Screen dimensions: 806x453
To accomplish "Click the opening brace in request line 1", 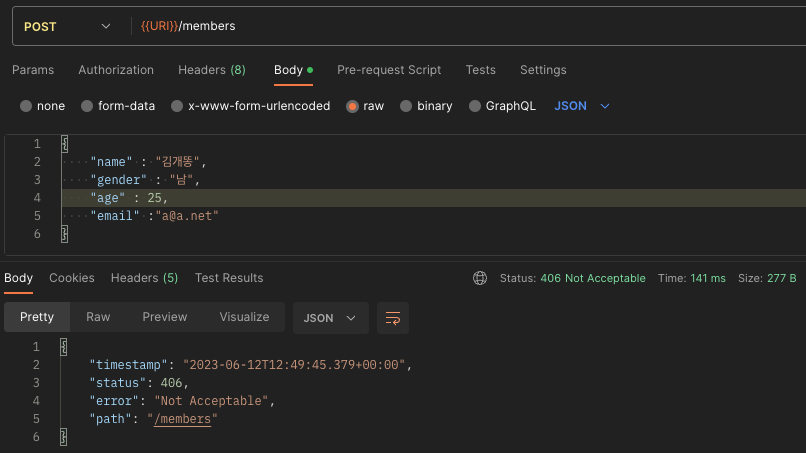I will tap(65, 143).
